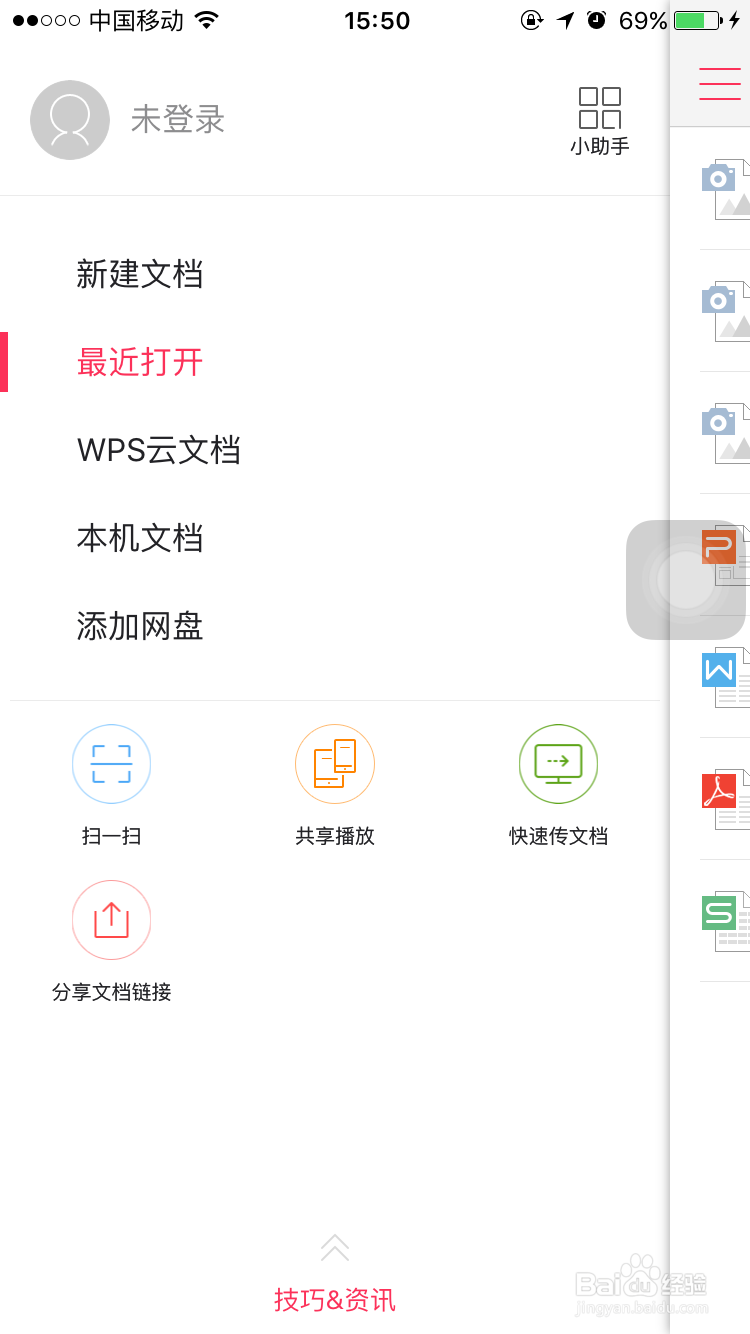
Task: Tap the 分享文档链接 label
Action: pos(111,992)
